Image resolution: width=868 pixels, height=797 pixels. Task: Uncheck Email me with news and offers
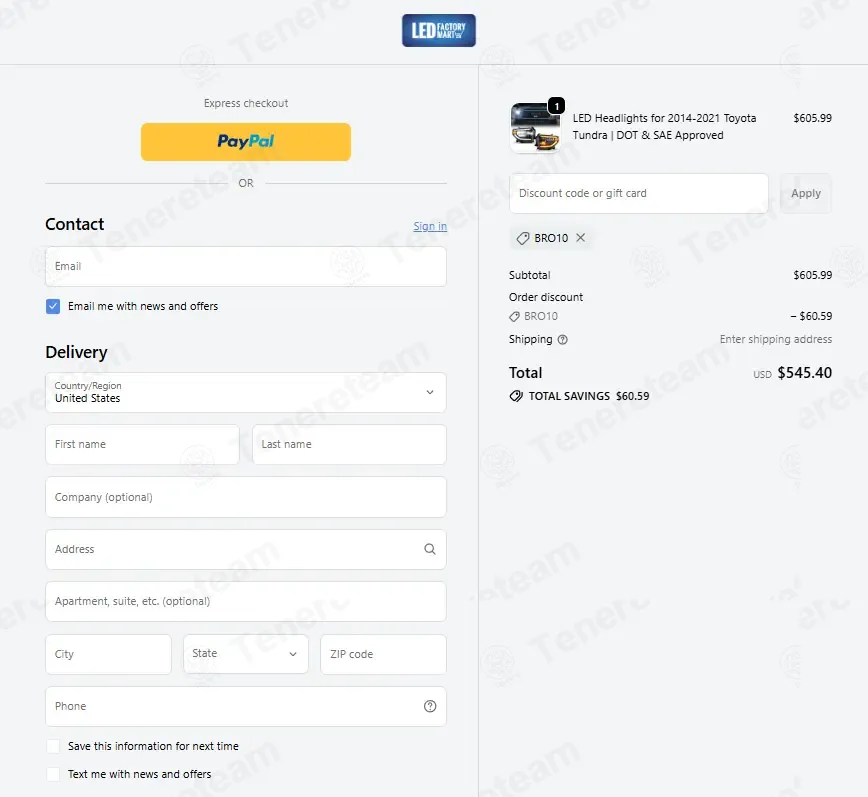click(x=53, y=306)
